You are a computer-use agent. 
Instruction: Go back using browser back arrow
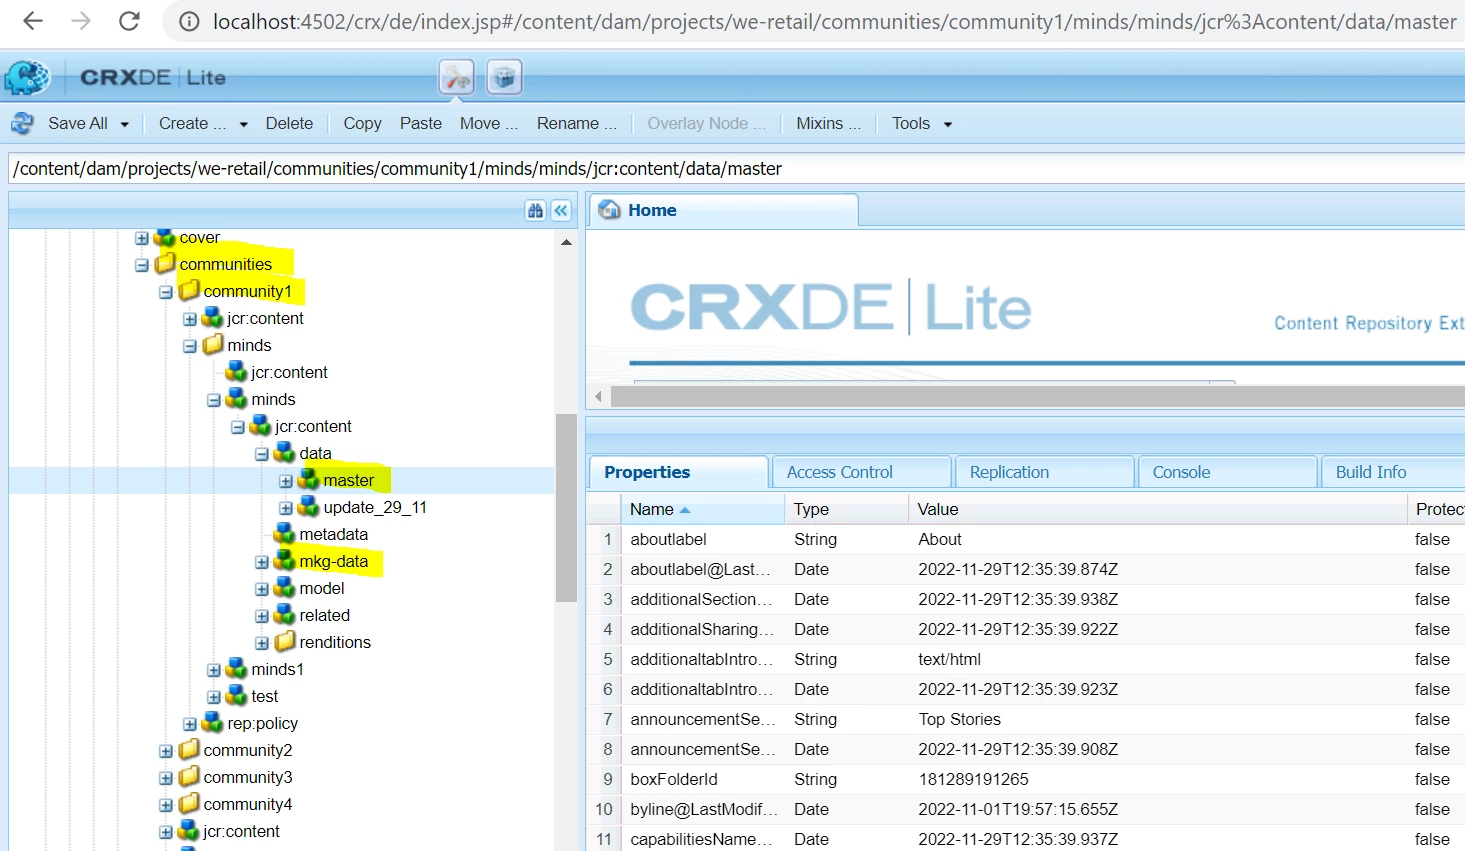(33, 21)
